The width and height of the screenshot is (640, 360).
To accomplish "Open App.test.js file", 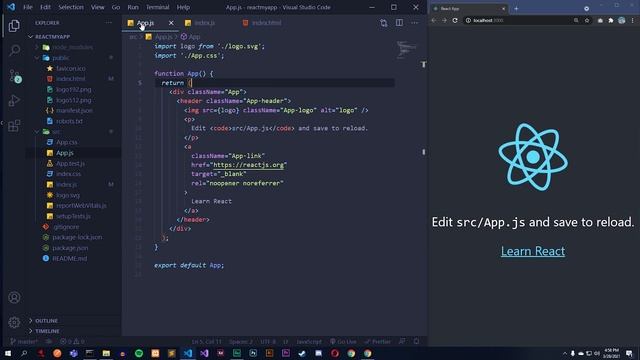I will [71, 164].
